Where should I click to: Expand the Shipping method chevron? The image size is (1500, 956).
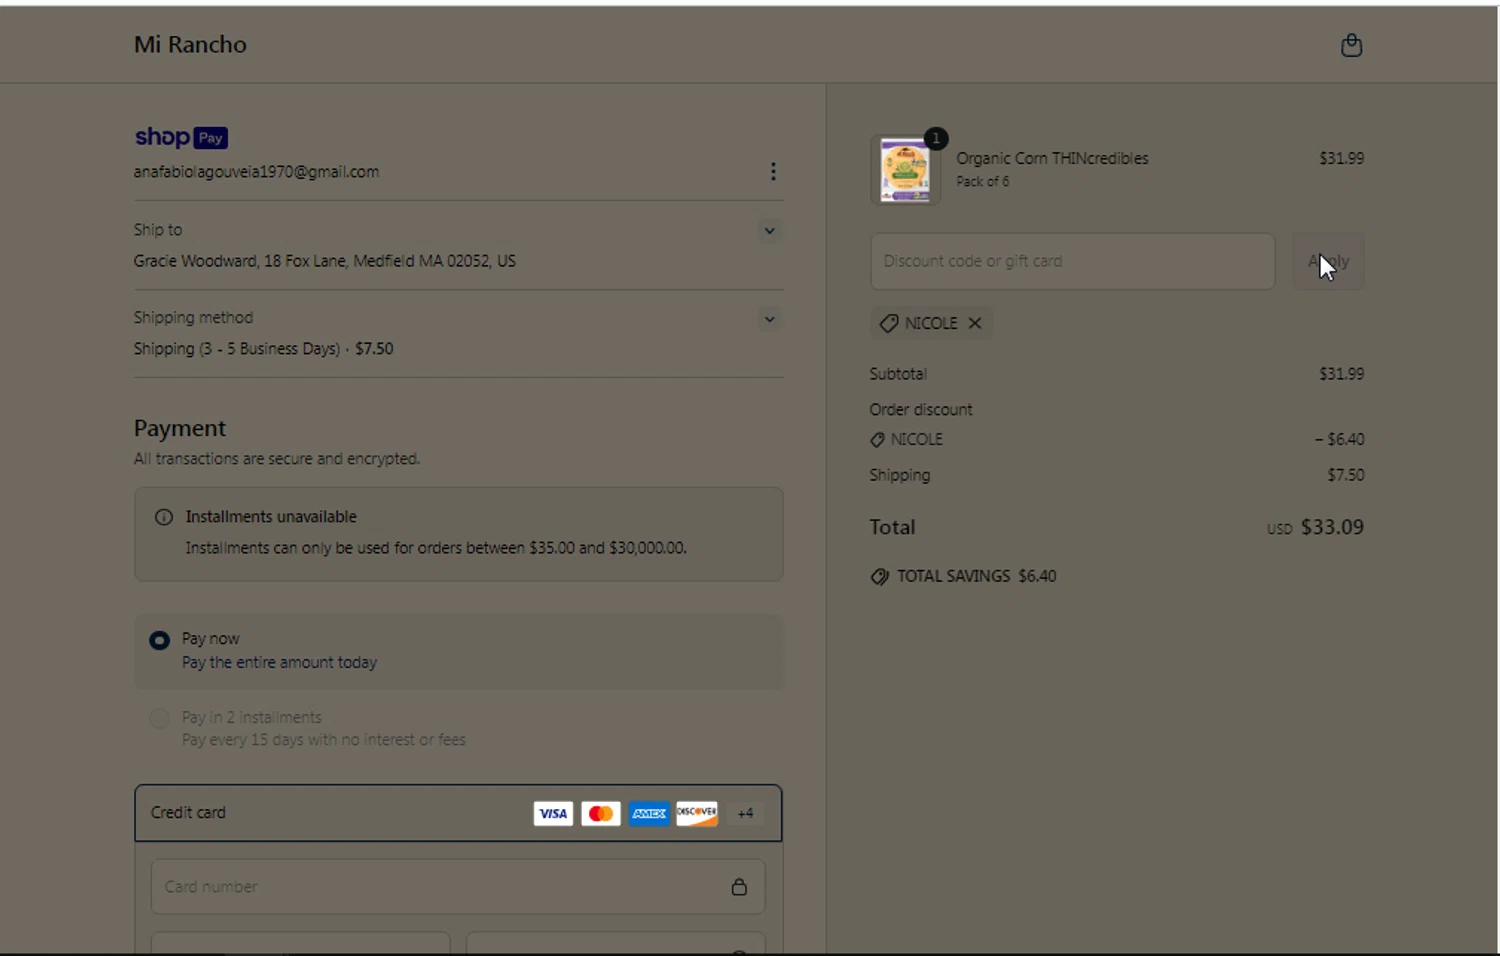point(769,320)
